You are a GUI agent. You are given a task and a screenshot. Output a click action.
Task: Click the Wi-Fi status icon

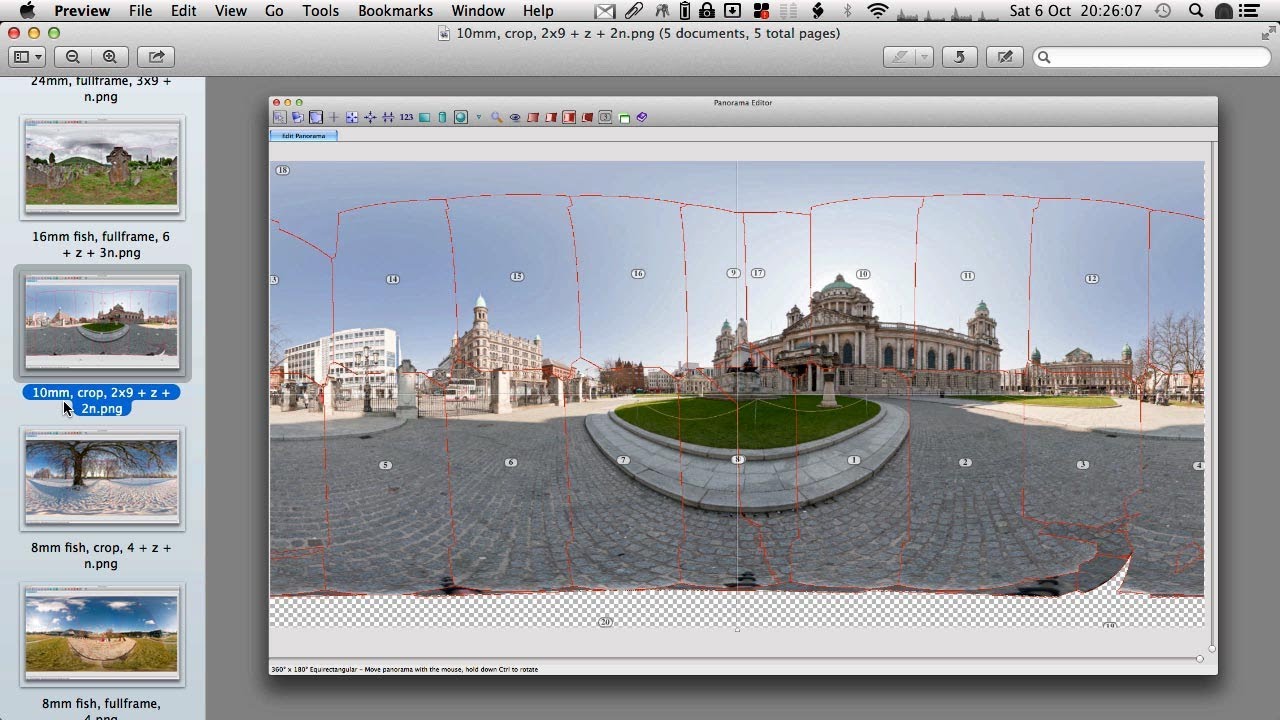(878, 11)
